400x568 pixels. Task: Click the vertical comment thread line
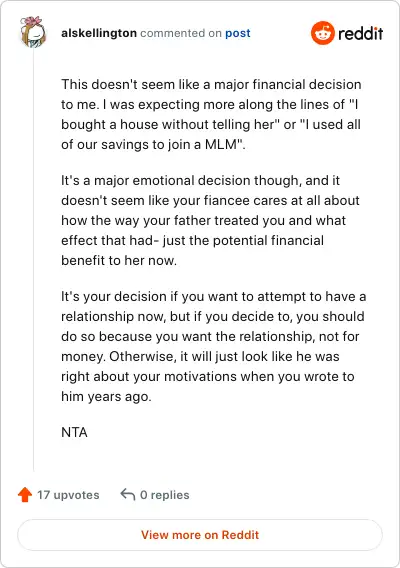click(34, 259)
